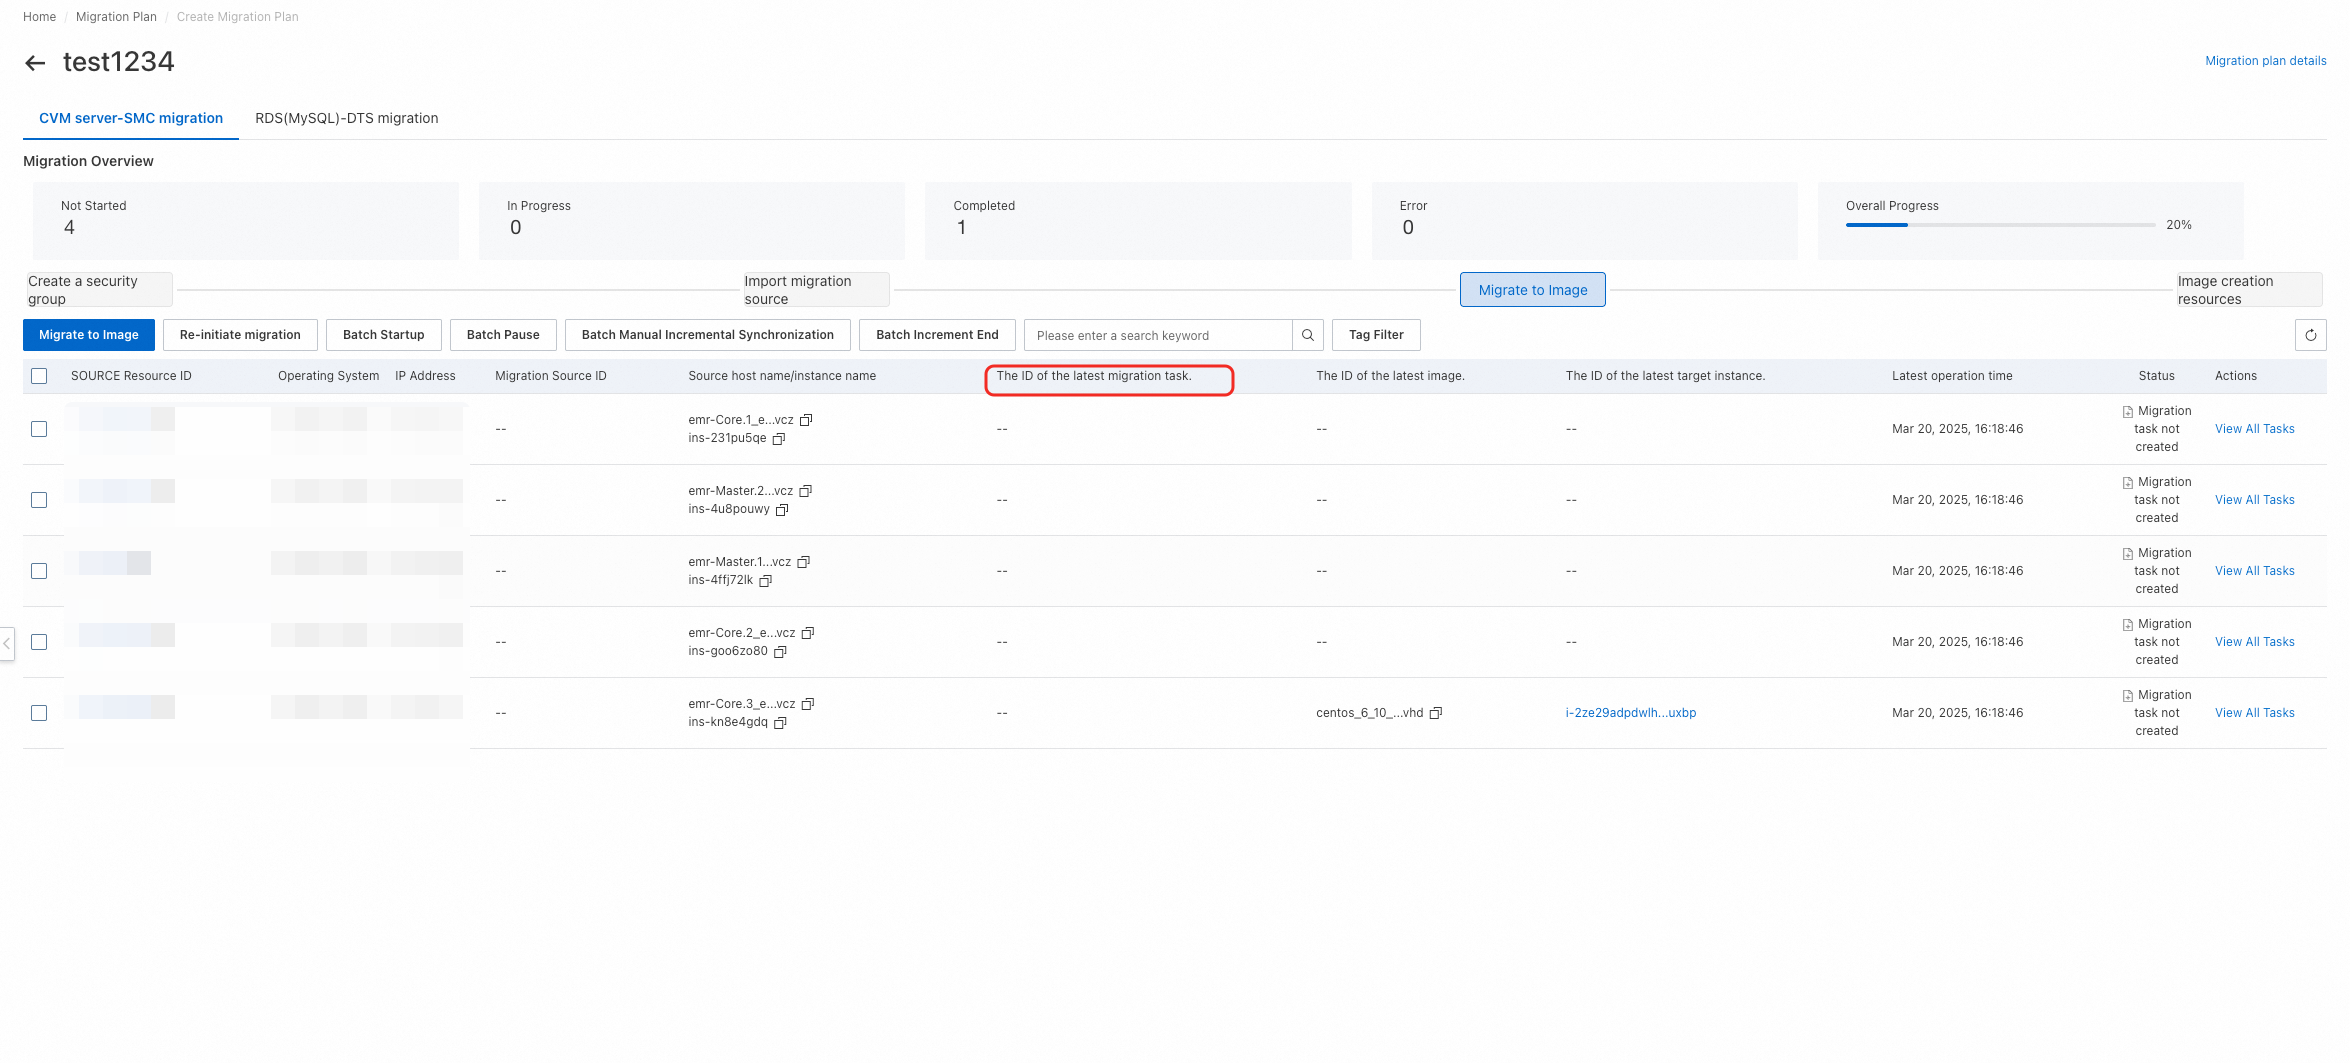Copy instance name ins-kn8e4gdq

781,722
